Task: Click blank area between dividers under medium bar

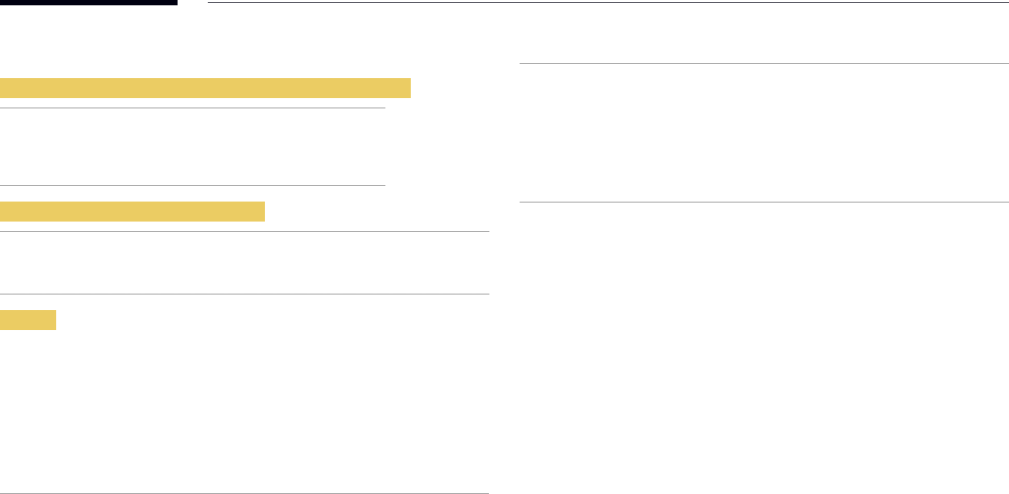Action: [245, 262]
